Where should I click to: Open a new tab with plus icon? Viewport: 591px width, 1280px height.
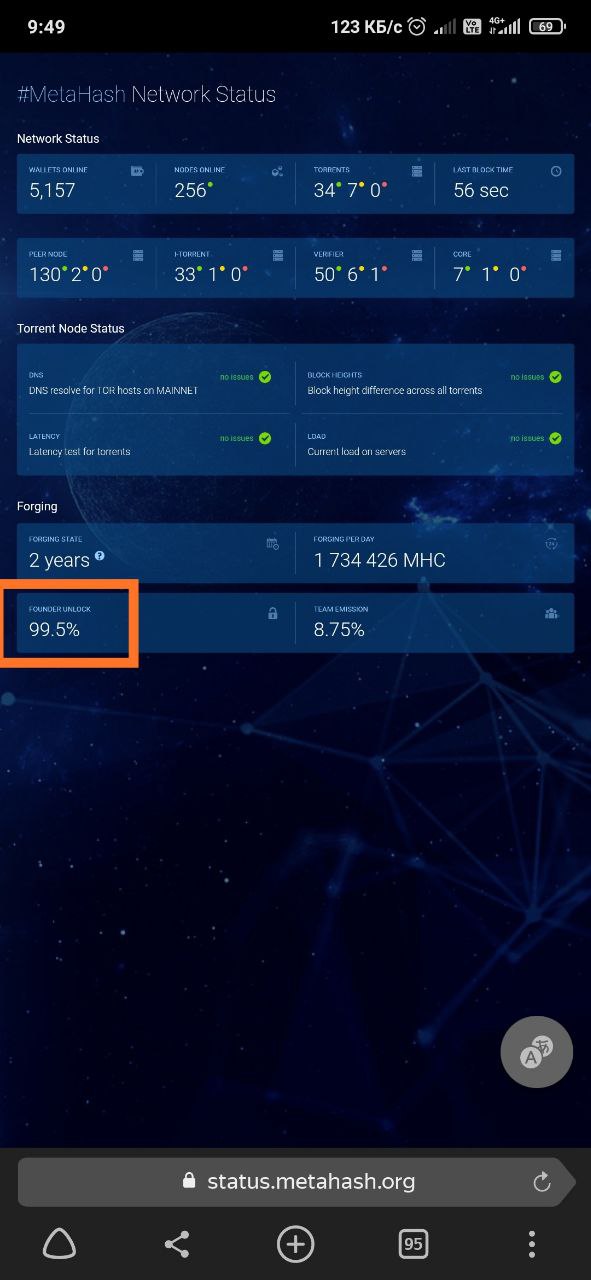coord(295,1244)
